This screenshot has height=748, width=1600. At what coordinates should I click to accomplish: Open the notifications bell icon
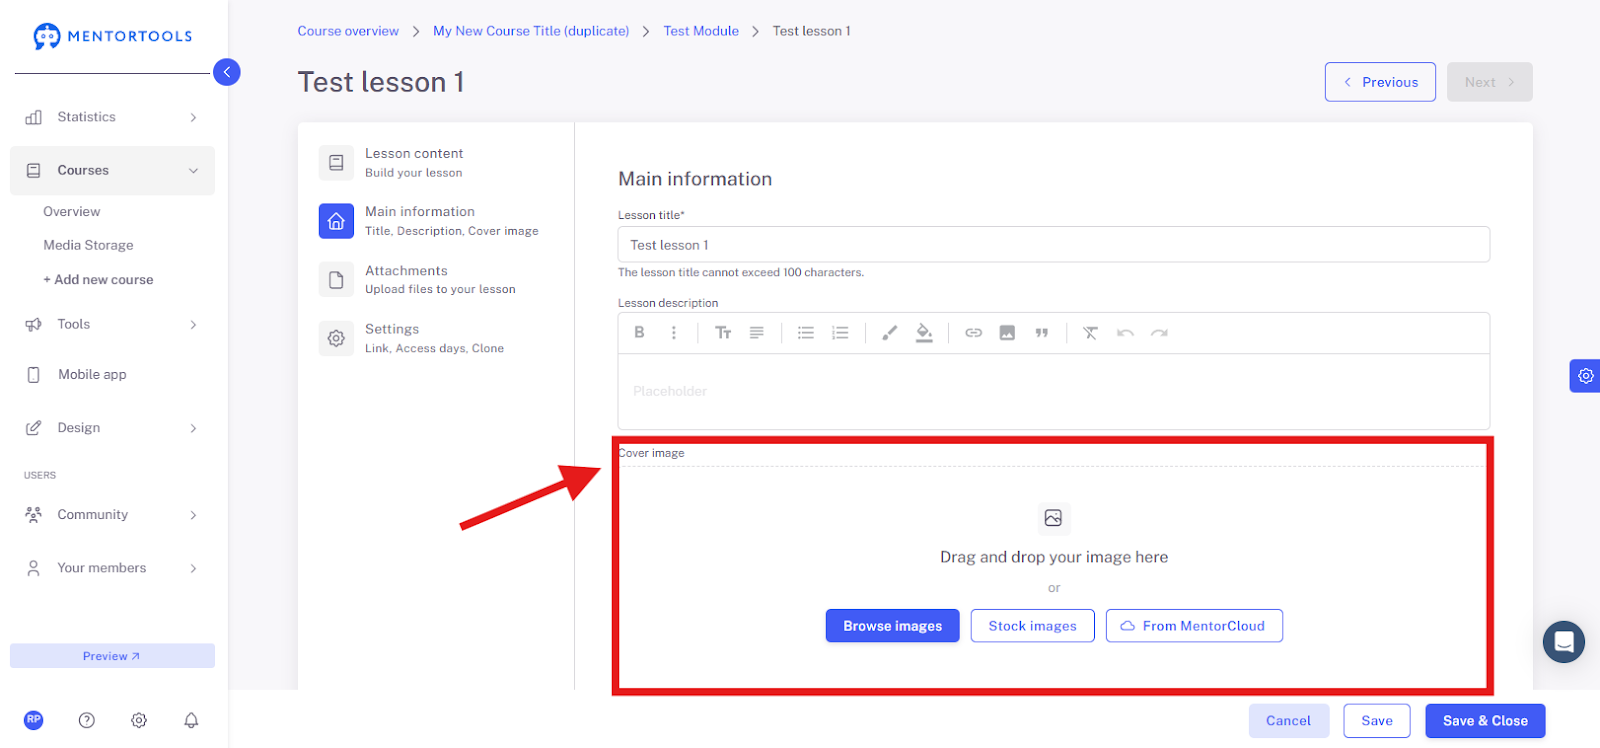click(191, 720)
